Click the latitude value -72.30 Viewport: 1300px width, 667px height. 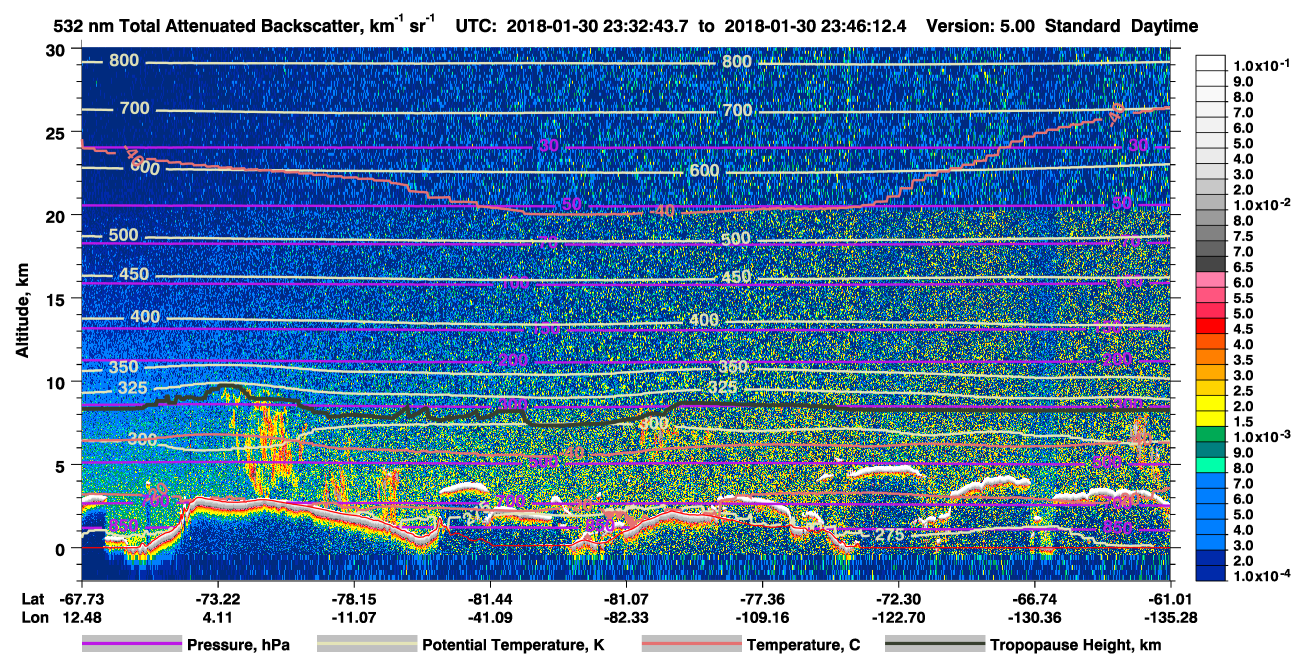point(898,599)
